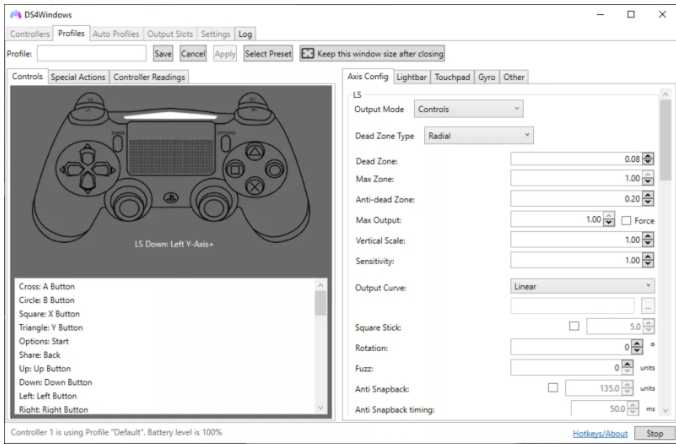Open the Output Curve dropdown
Image resolution: width=676 pixels, height=444 pixels.
click(x=582, y=286)
